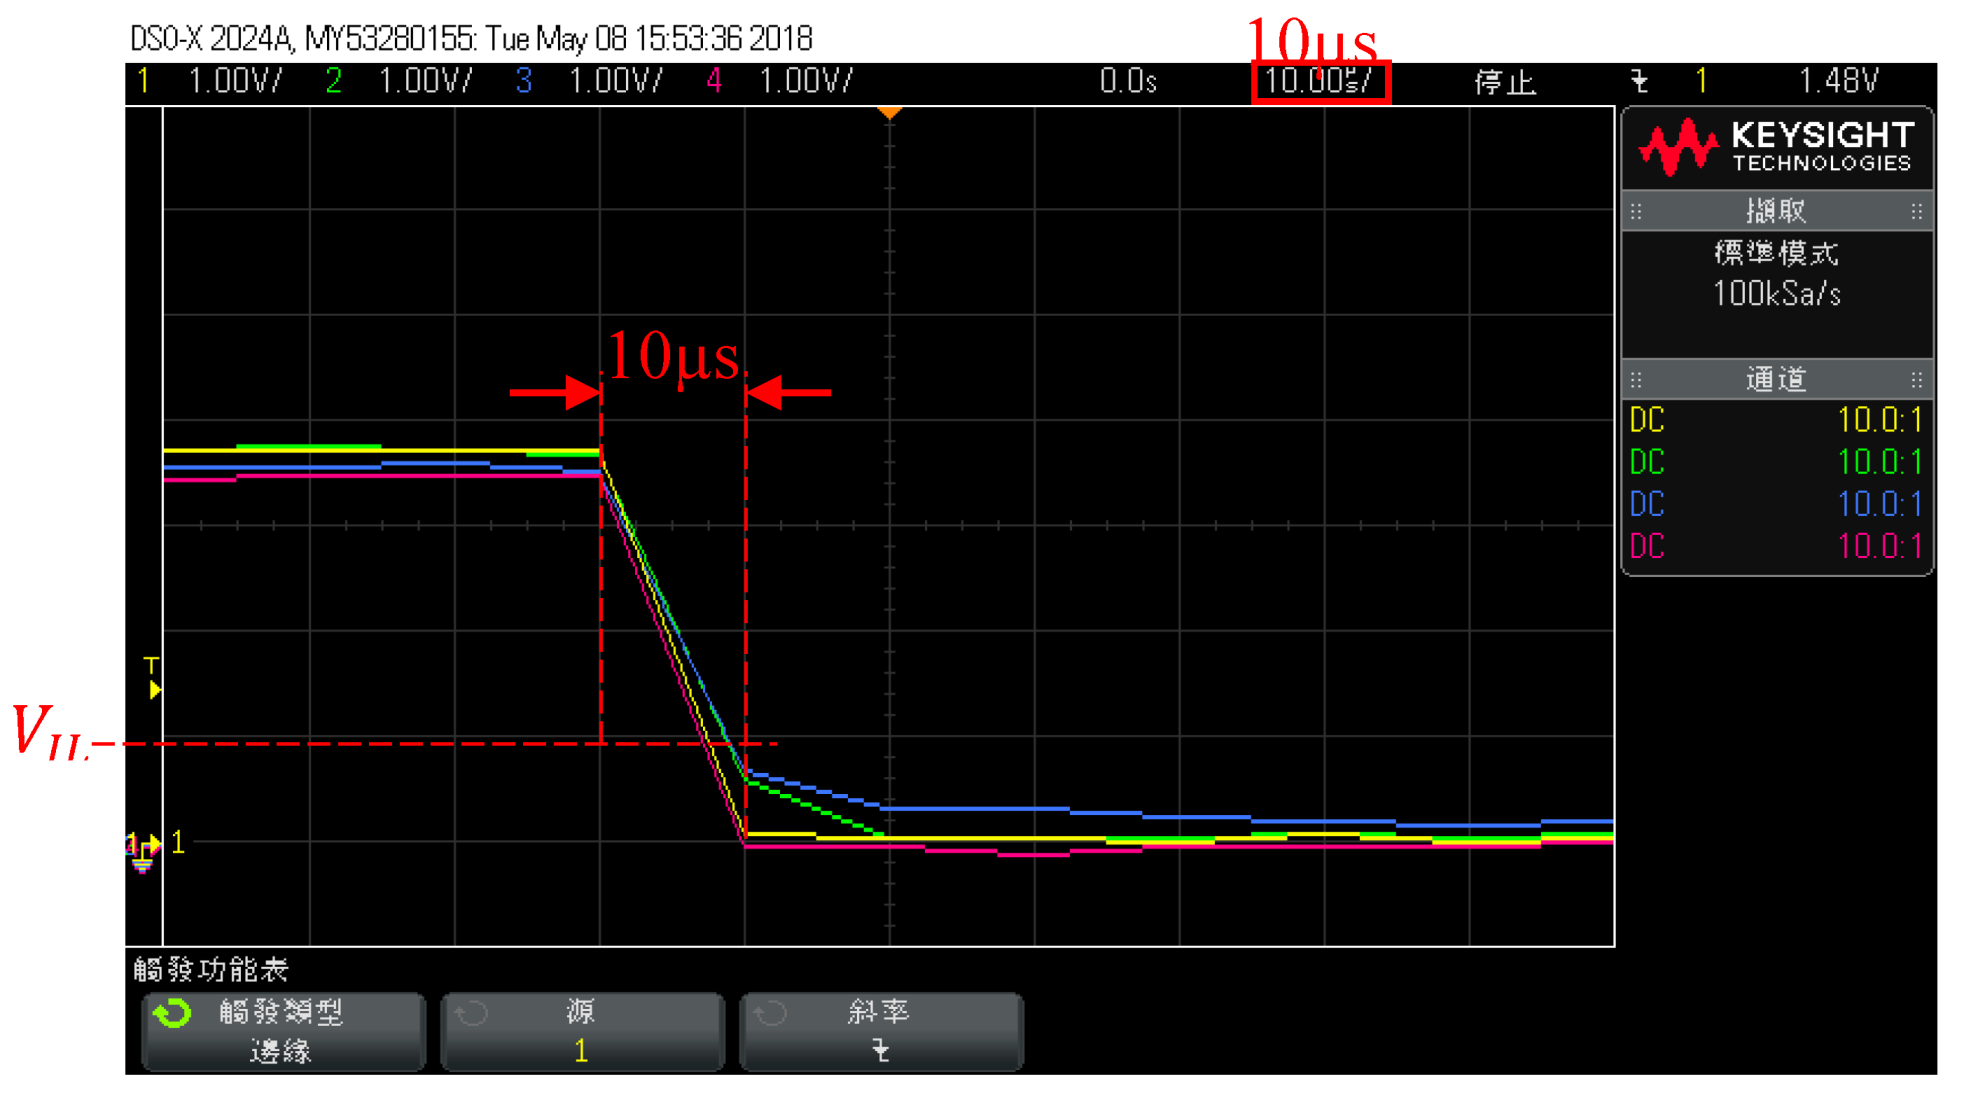Select channel 4 pink 1.00V/ scale indicator
The height and width of the screenshot is (1100, 1971).
804,81
